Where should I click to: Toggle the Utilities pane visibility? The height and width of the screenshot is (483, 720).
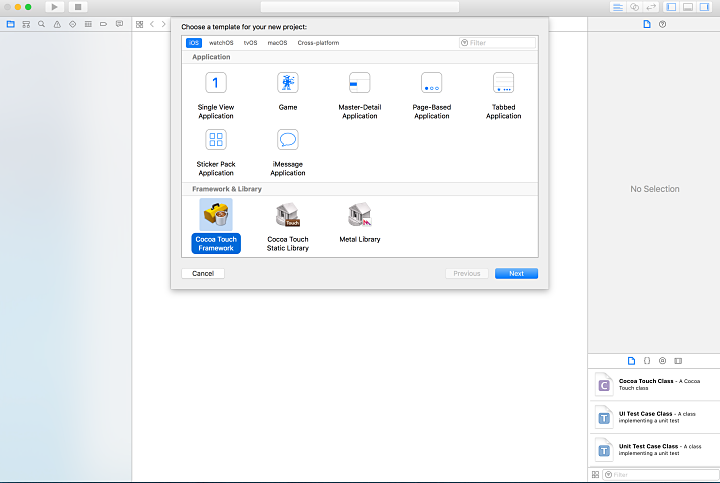point(704,7)
